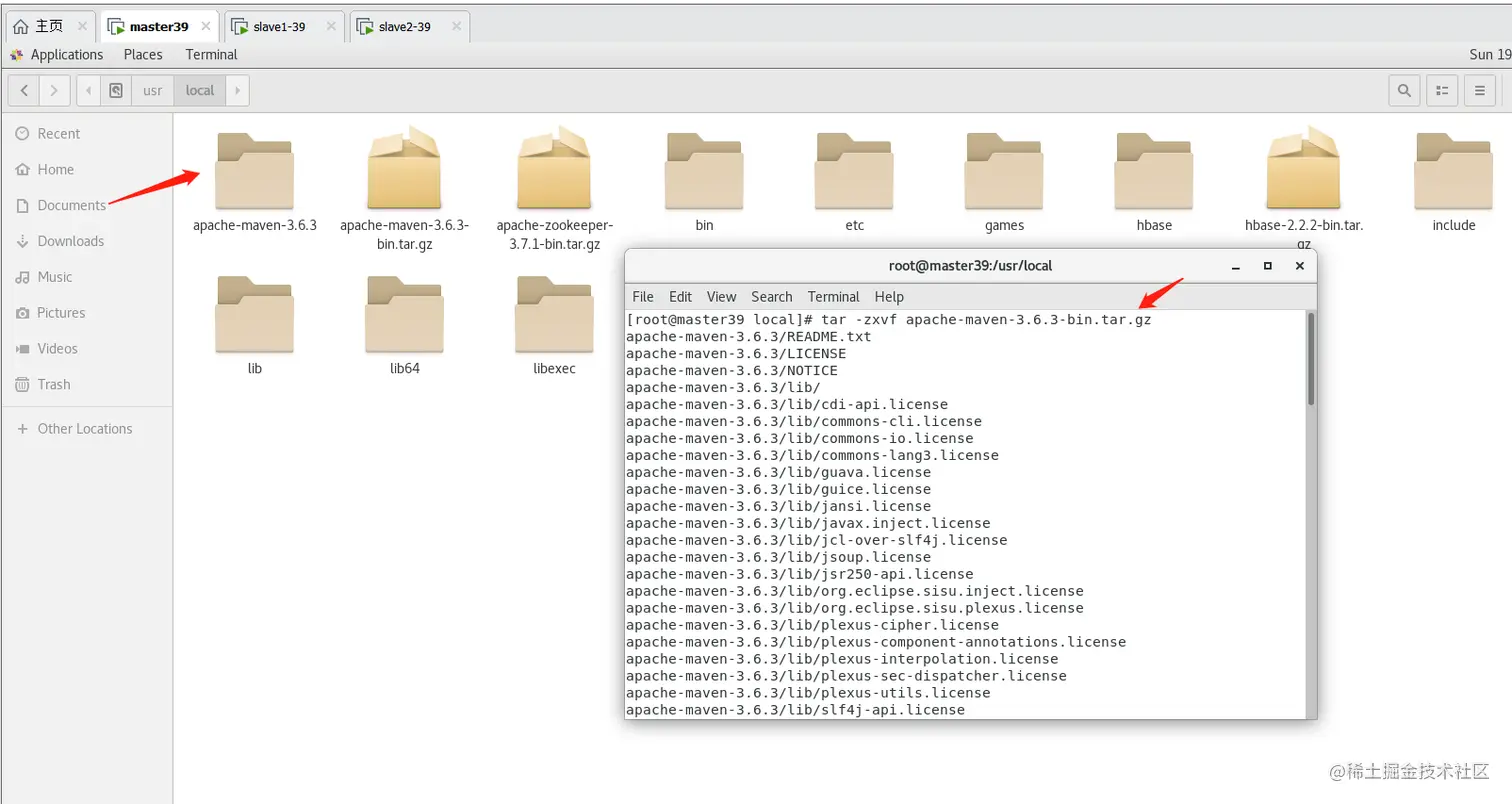Go back using the Files back arrow
The image size is (1512, 804).
pyautogui.click(x=24, y=90)
